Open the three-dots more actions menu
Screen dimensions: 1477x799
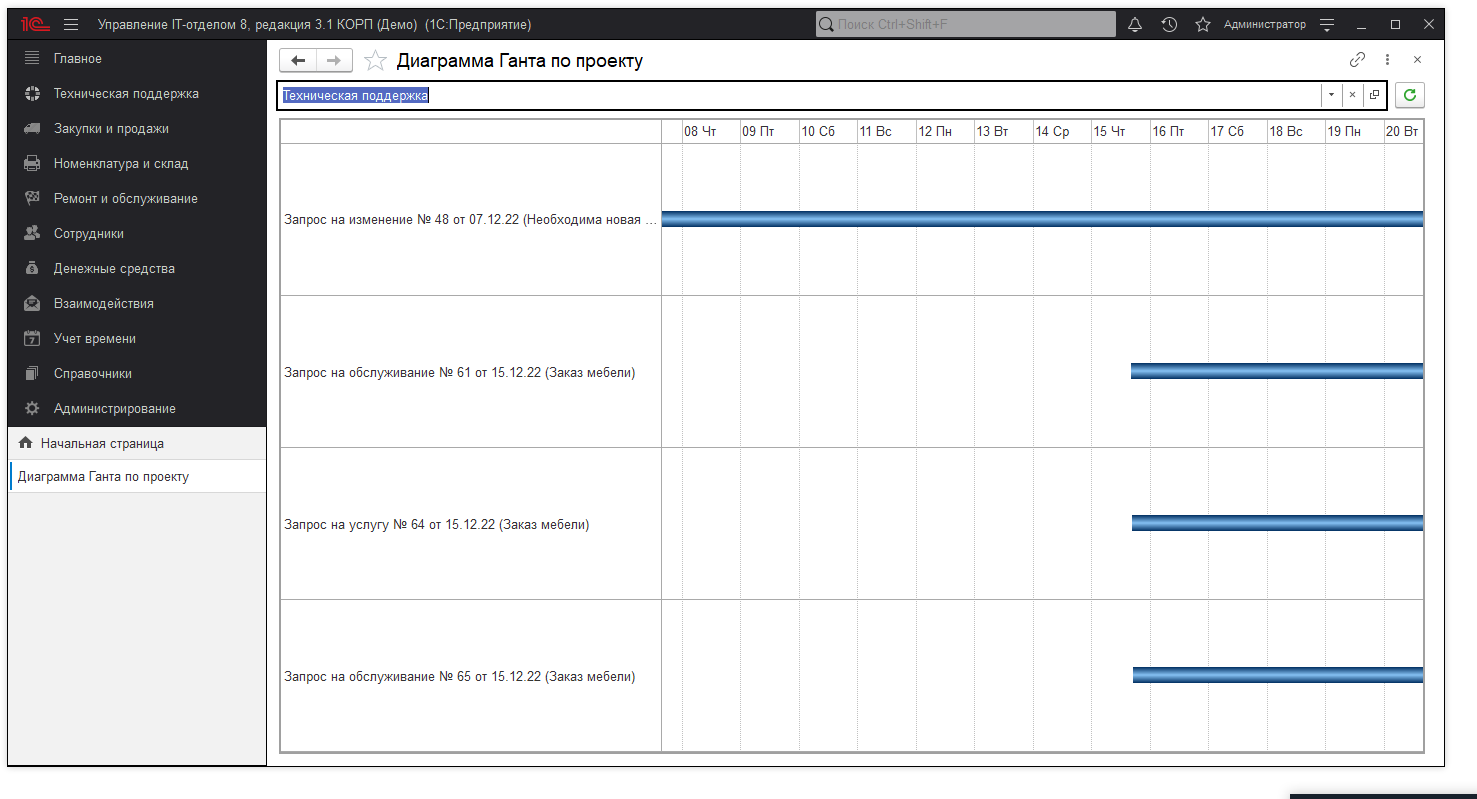[1388, 60]
